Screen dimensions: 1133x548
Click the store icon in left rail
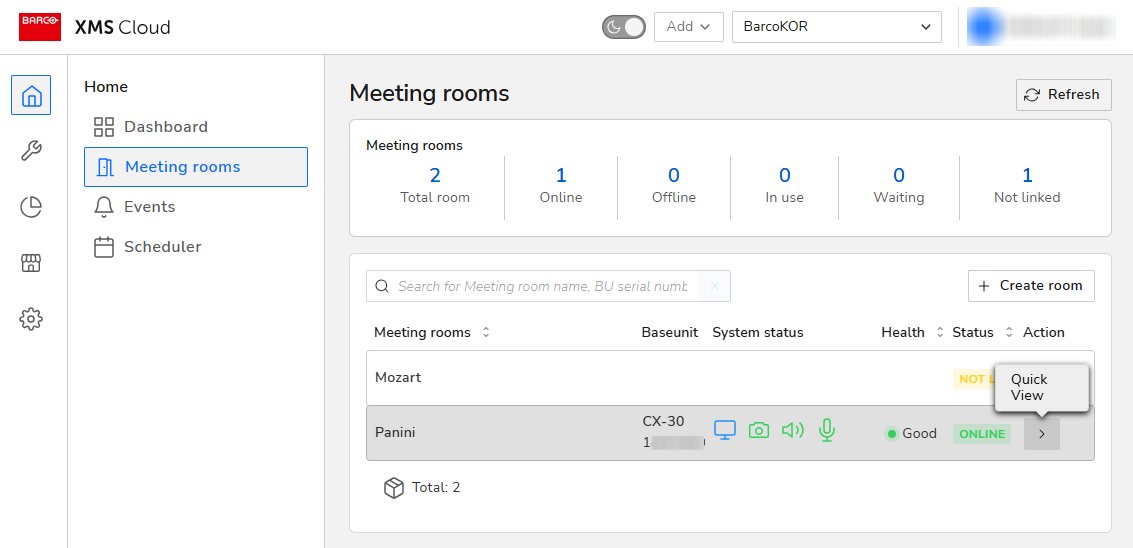[31, 263]
